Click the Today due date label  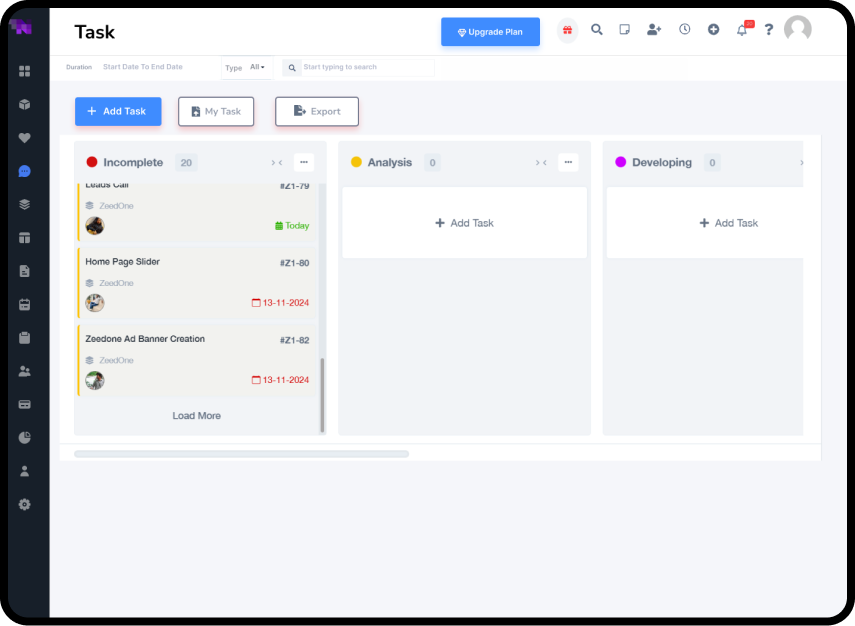point(292,226)
